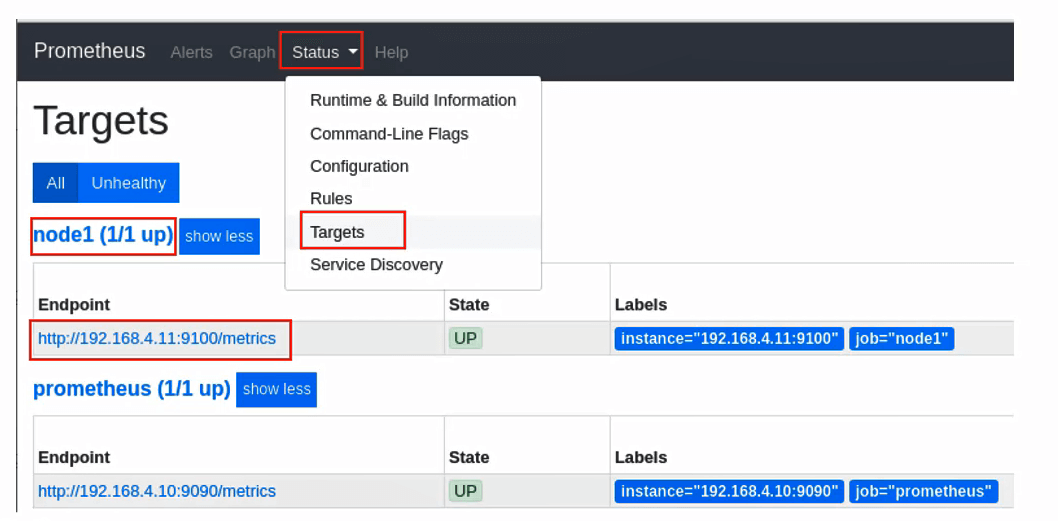Viewport: 1058px width, 521px height.
Task: Click UP state badge for prometheus
Action: point(466,491)
